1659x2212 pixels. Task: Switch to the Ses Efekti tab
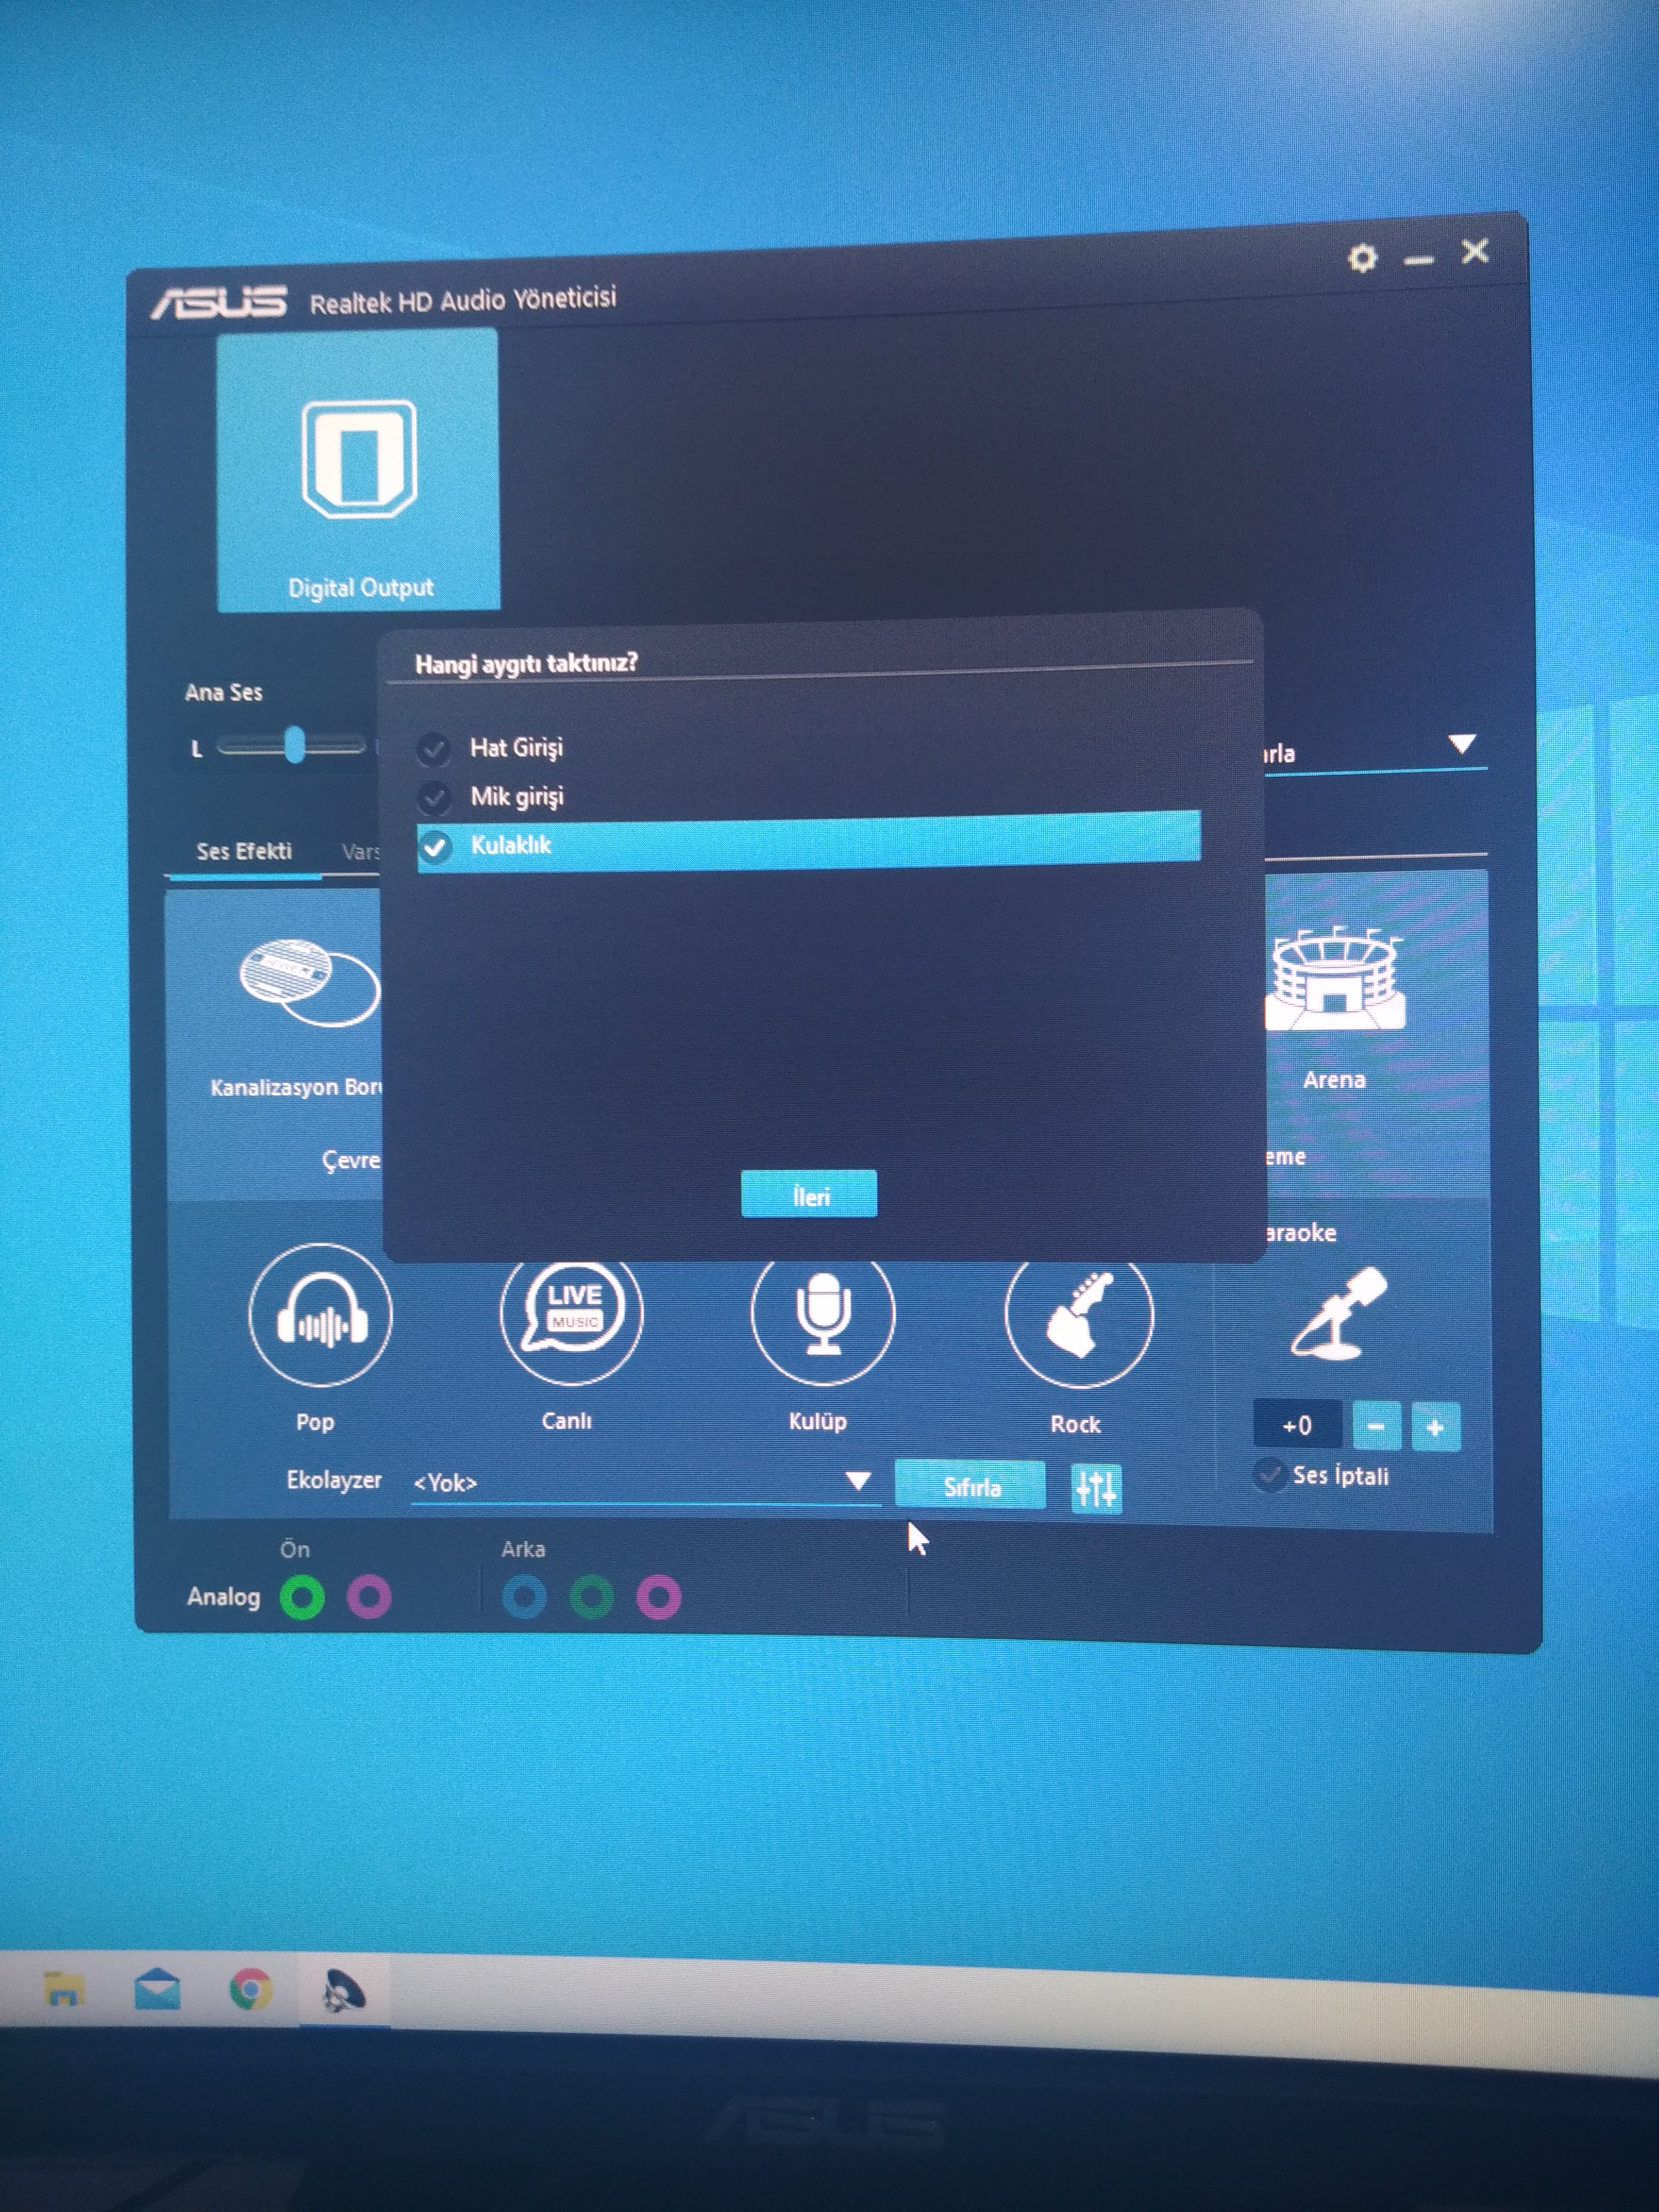point(244,852)
